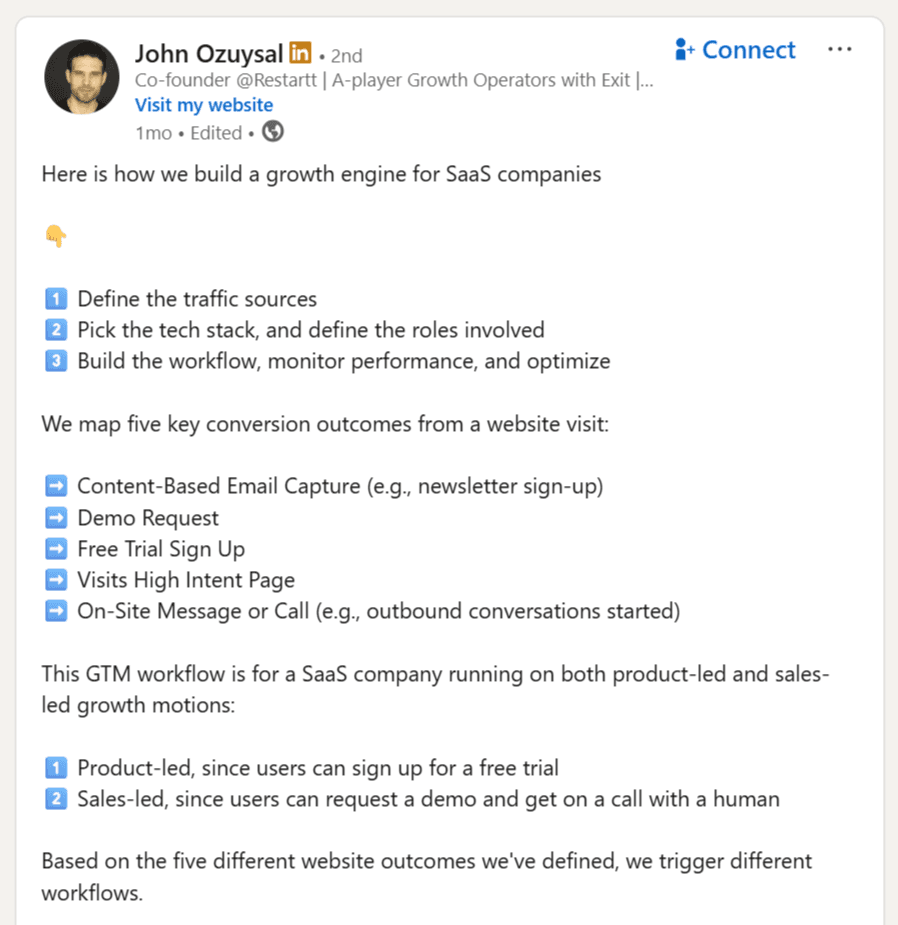This screenshot has height=925, width=898.
Task: Click the arrow icon beside 'On-Site Message or Call'
Action: pos(55,611)
